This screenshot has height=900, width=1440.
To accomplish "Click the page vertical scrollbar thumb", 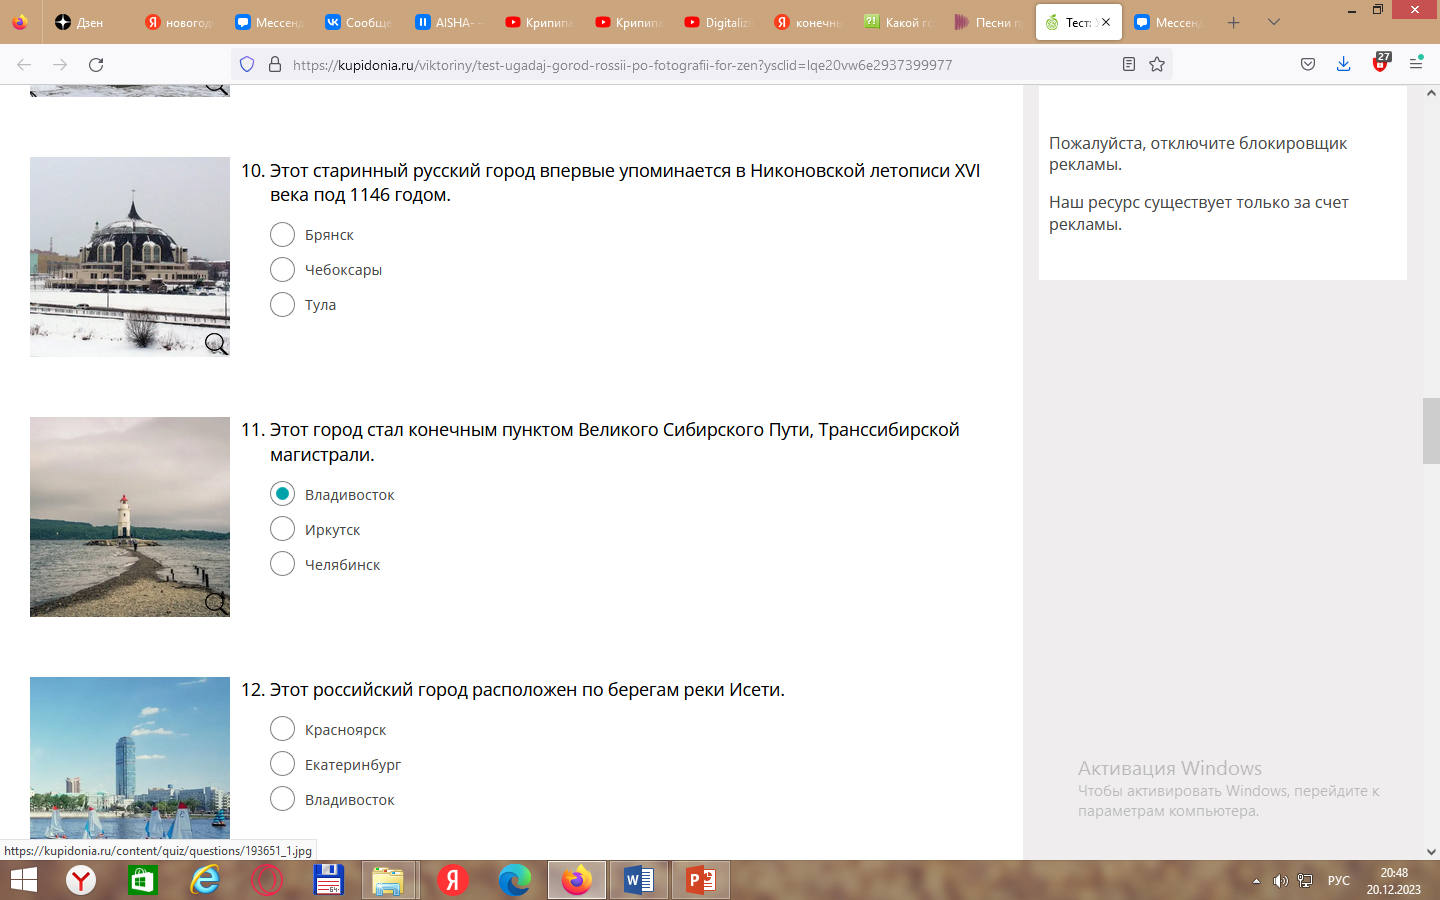I will tap(1431, 431).
